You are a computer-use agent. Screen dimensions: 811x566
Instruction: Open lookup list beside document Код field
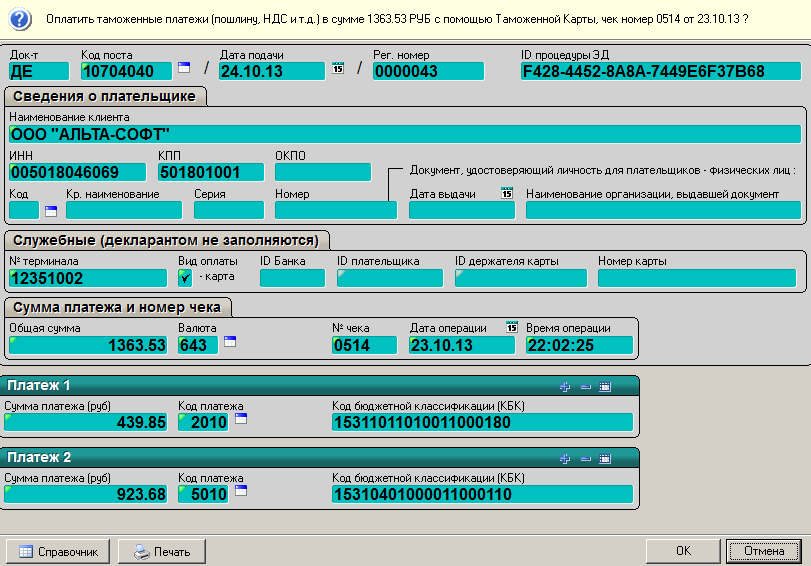[51, 210]
